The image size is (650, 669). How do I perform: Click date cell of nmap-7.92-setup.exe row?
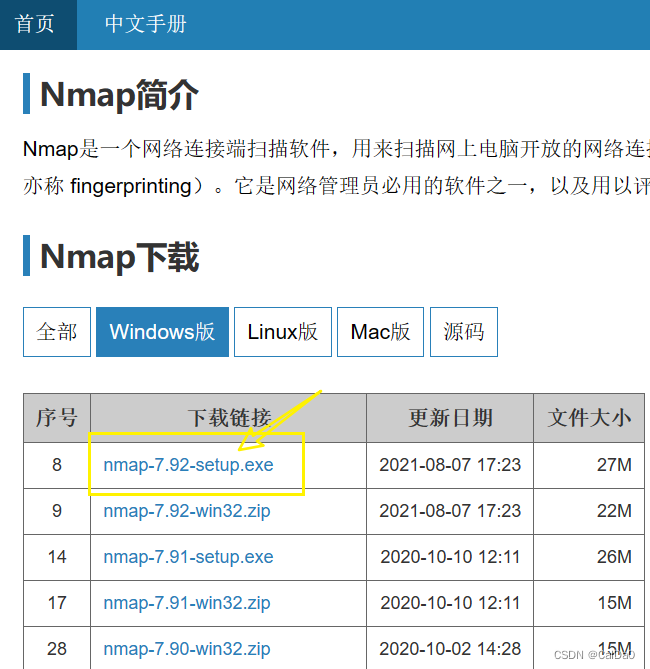450,465
